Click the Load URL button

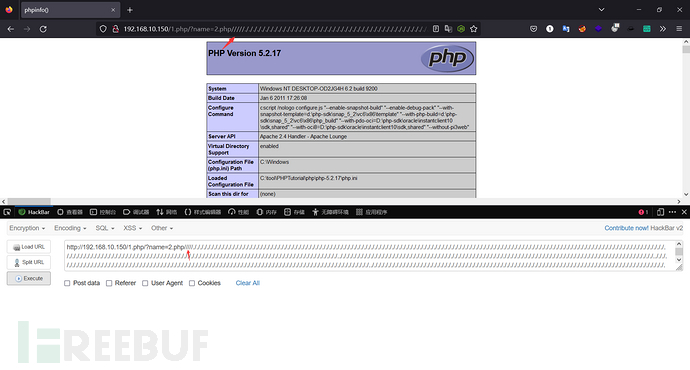click(29, 247)
